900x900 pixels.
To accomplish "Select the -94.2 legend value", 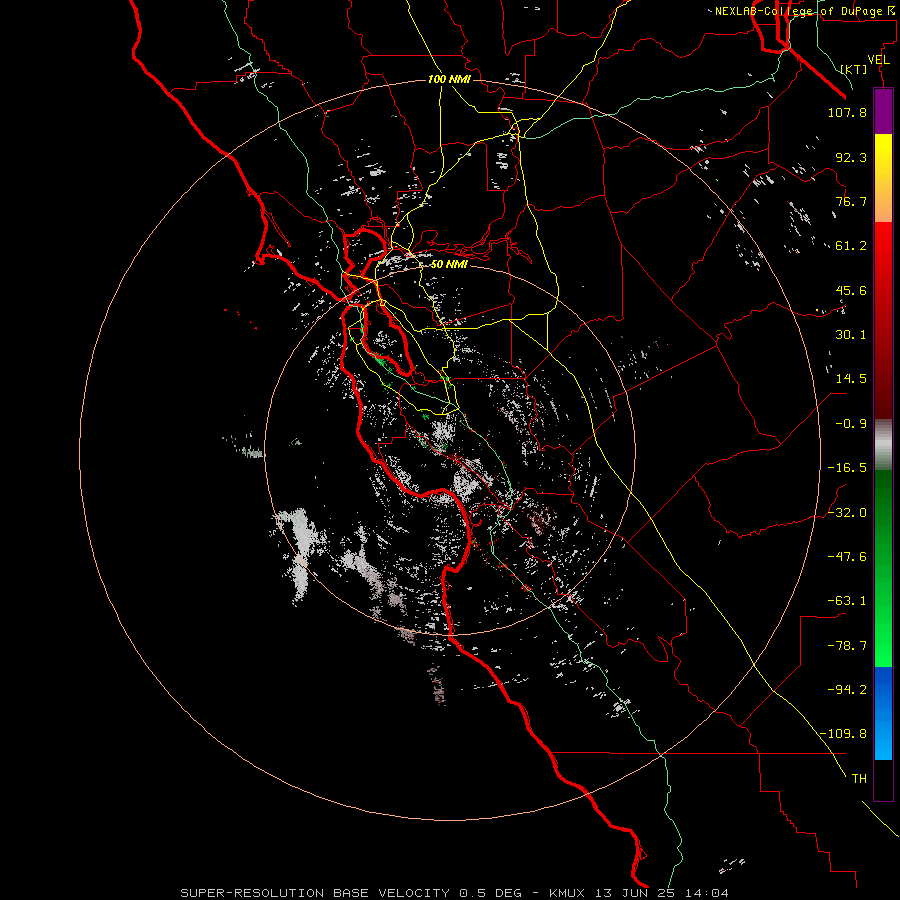I will pos(847,689).
